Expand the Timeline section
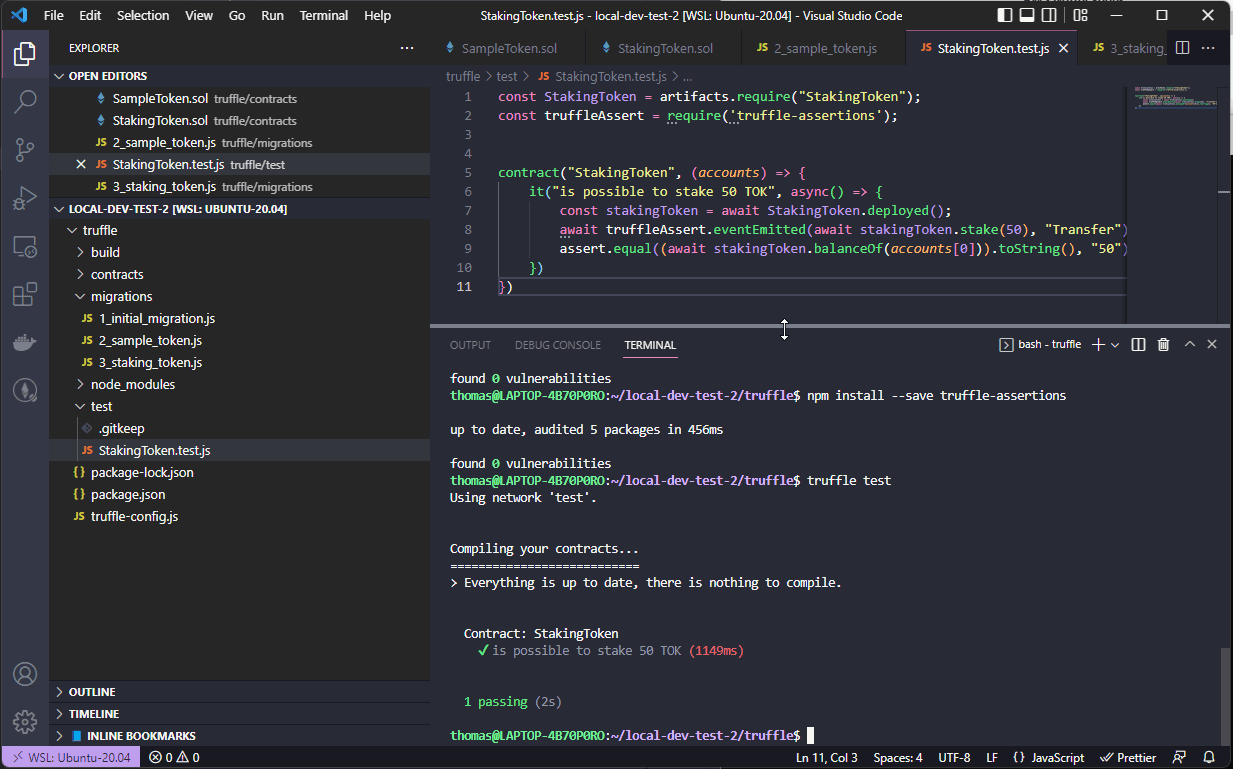This screenshot has width=1233, height=769. (240, 714)
